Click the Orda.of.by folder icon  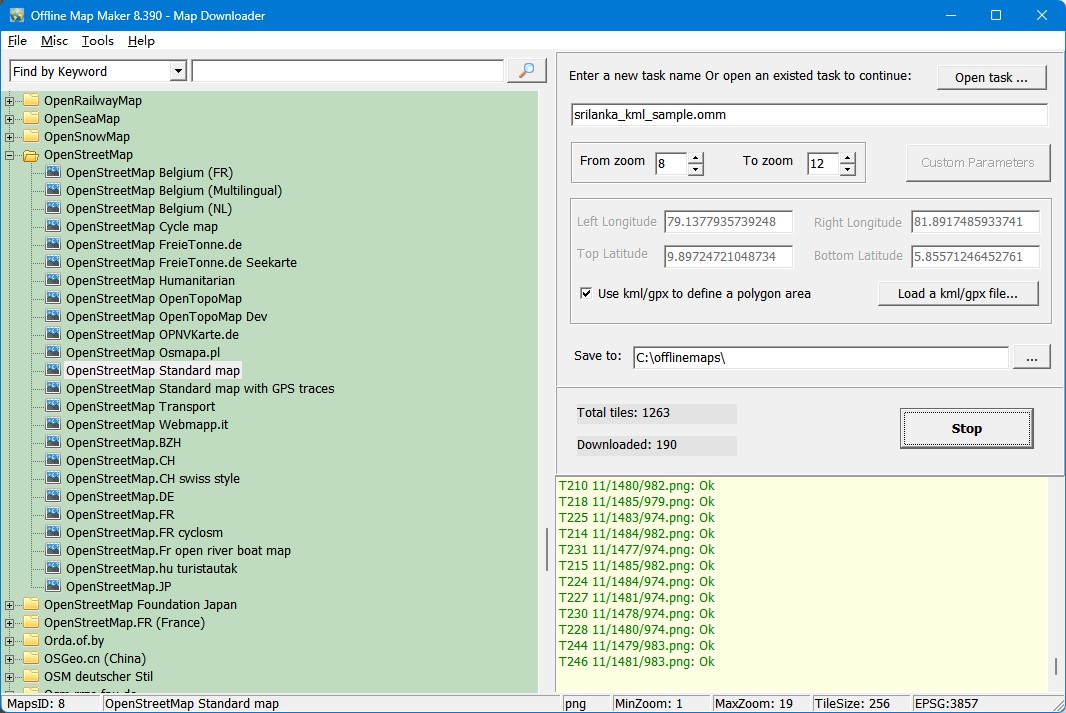point(31,640)
